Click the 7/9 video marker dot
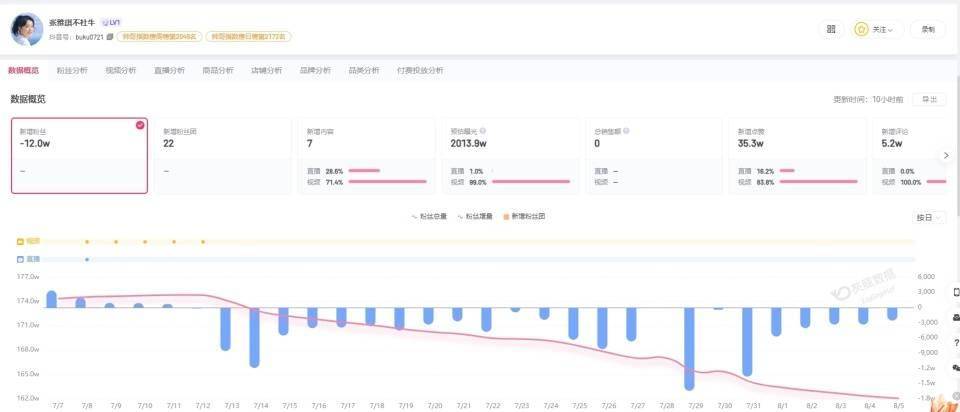The width and height of the screenshot is (960, 412). click(x=116, y=242)
